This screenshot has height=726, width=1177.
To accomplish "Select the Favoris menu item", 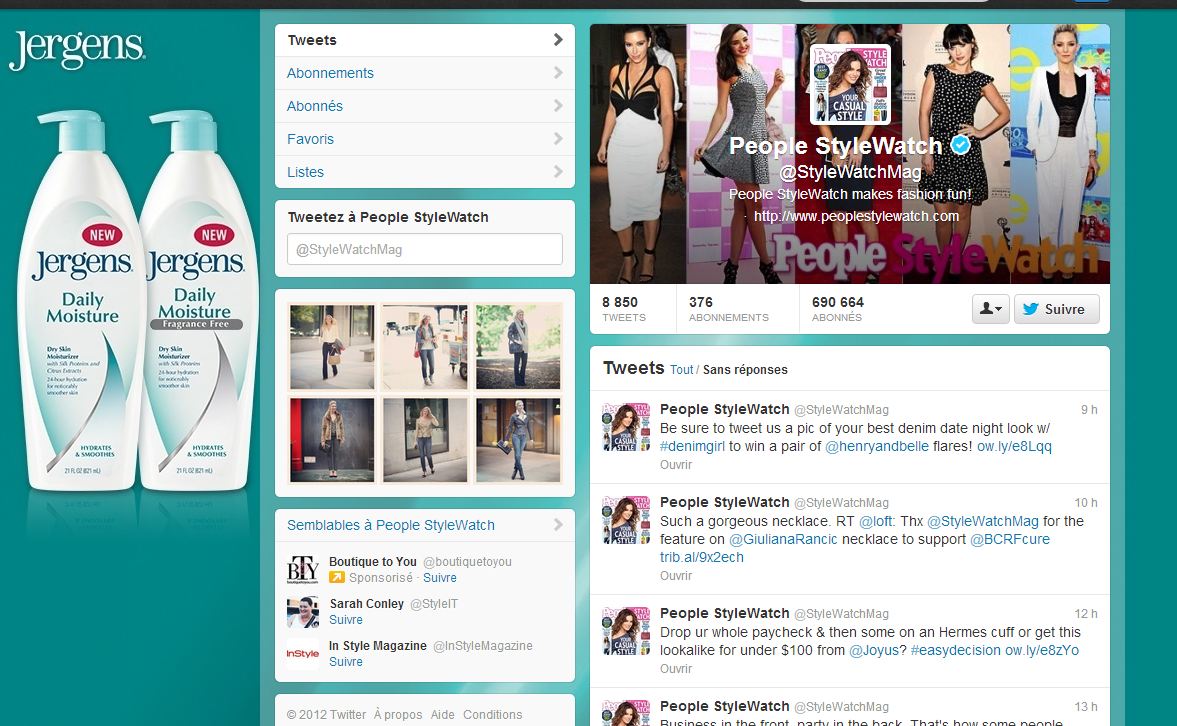I will pyautogui.click(x=310, y=139).
